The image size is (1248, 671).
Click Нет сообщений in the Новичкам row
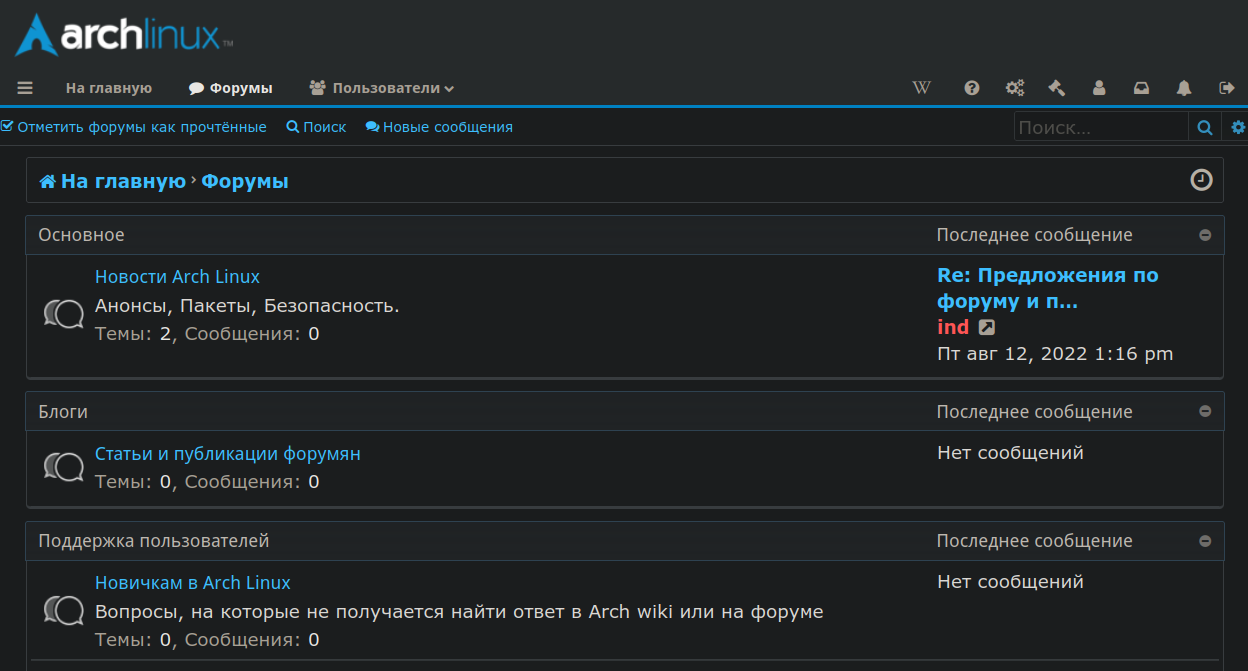1010,582
